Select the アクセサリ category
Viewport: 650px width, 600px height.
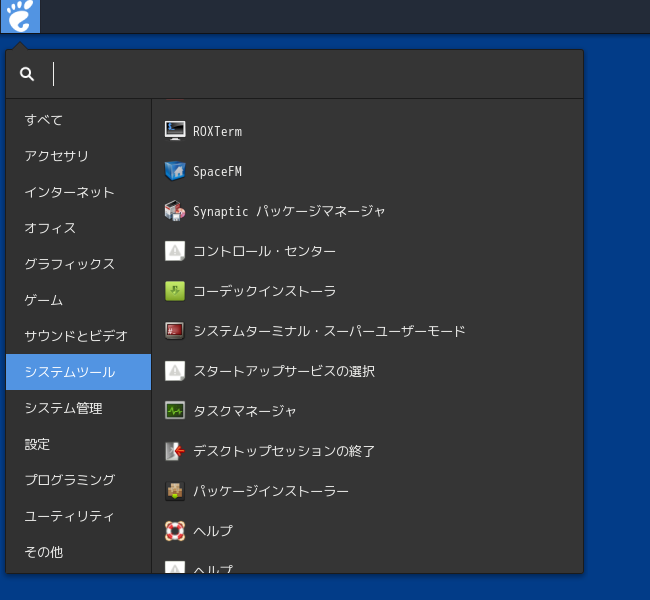[x=78, y=156]
